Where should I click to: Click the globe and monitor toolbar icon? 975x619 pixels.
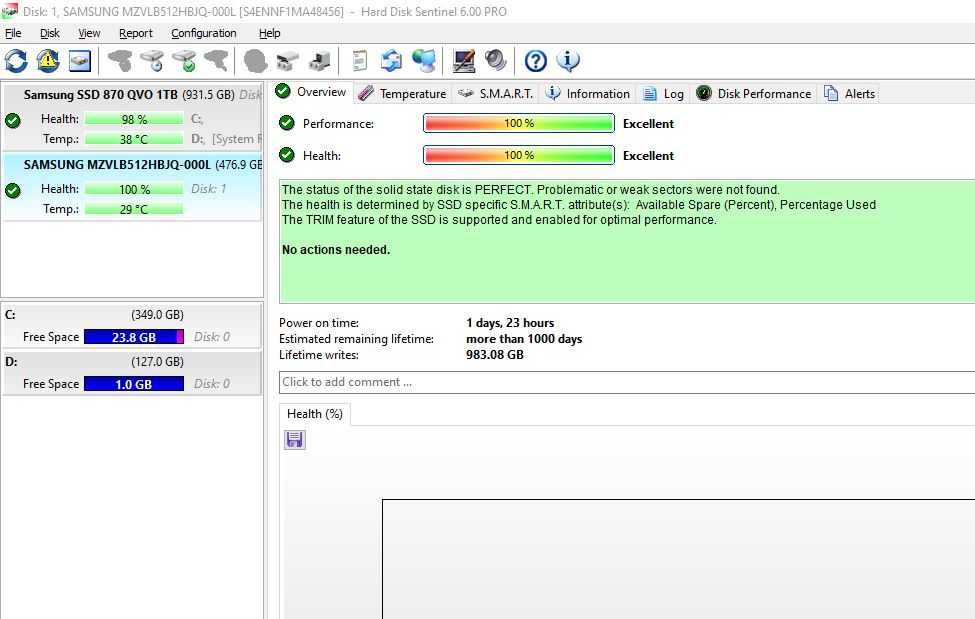(424, 61)
